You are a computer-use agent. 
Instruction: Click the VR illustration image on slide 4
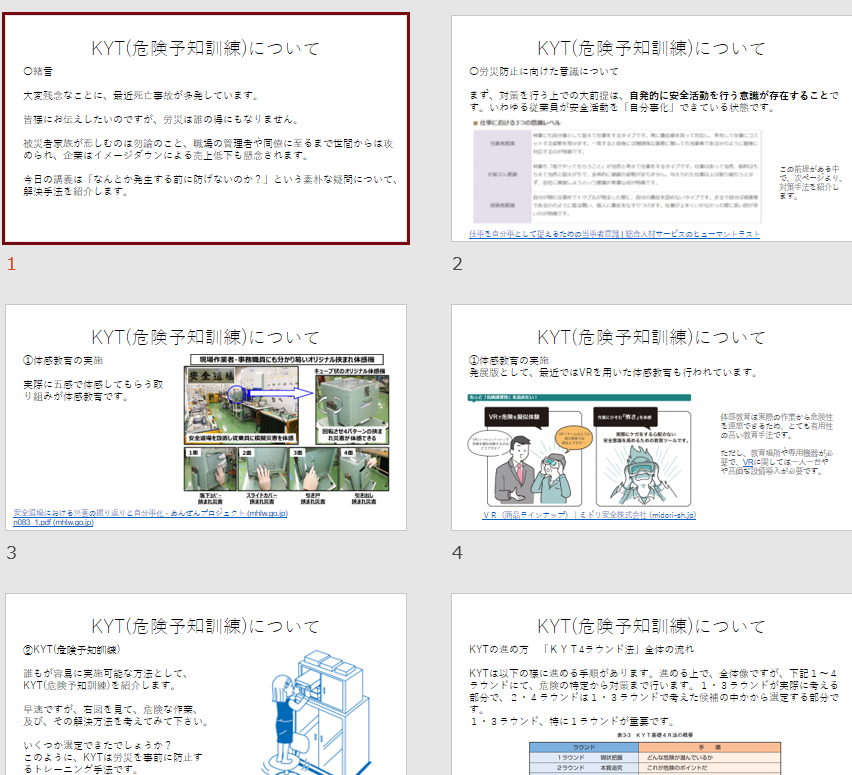(579, 451)
